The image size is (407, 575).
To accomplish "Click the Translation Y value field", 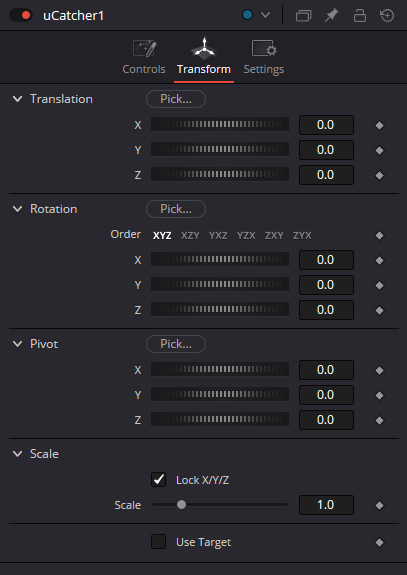I will click(326, 150).
